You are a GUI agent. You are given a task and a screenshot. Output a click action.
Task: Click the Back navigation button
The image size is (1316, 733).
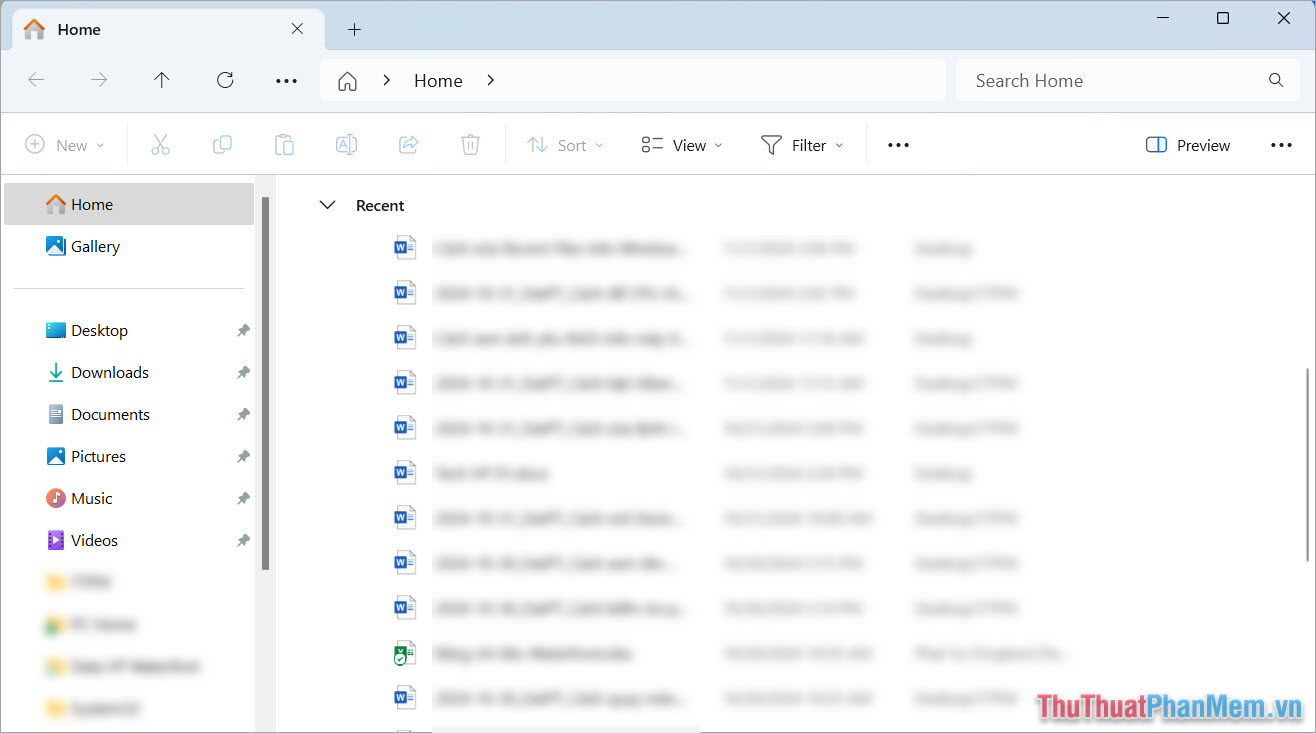[x=37, y=80]
